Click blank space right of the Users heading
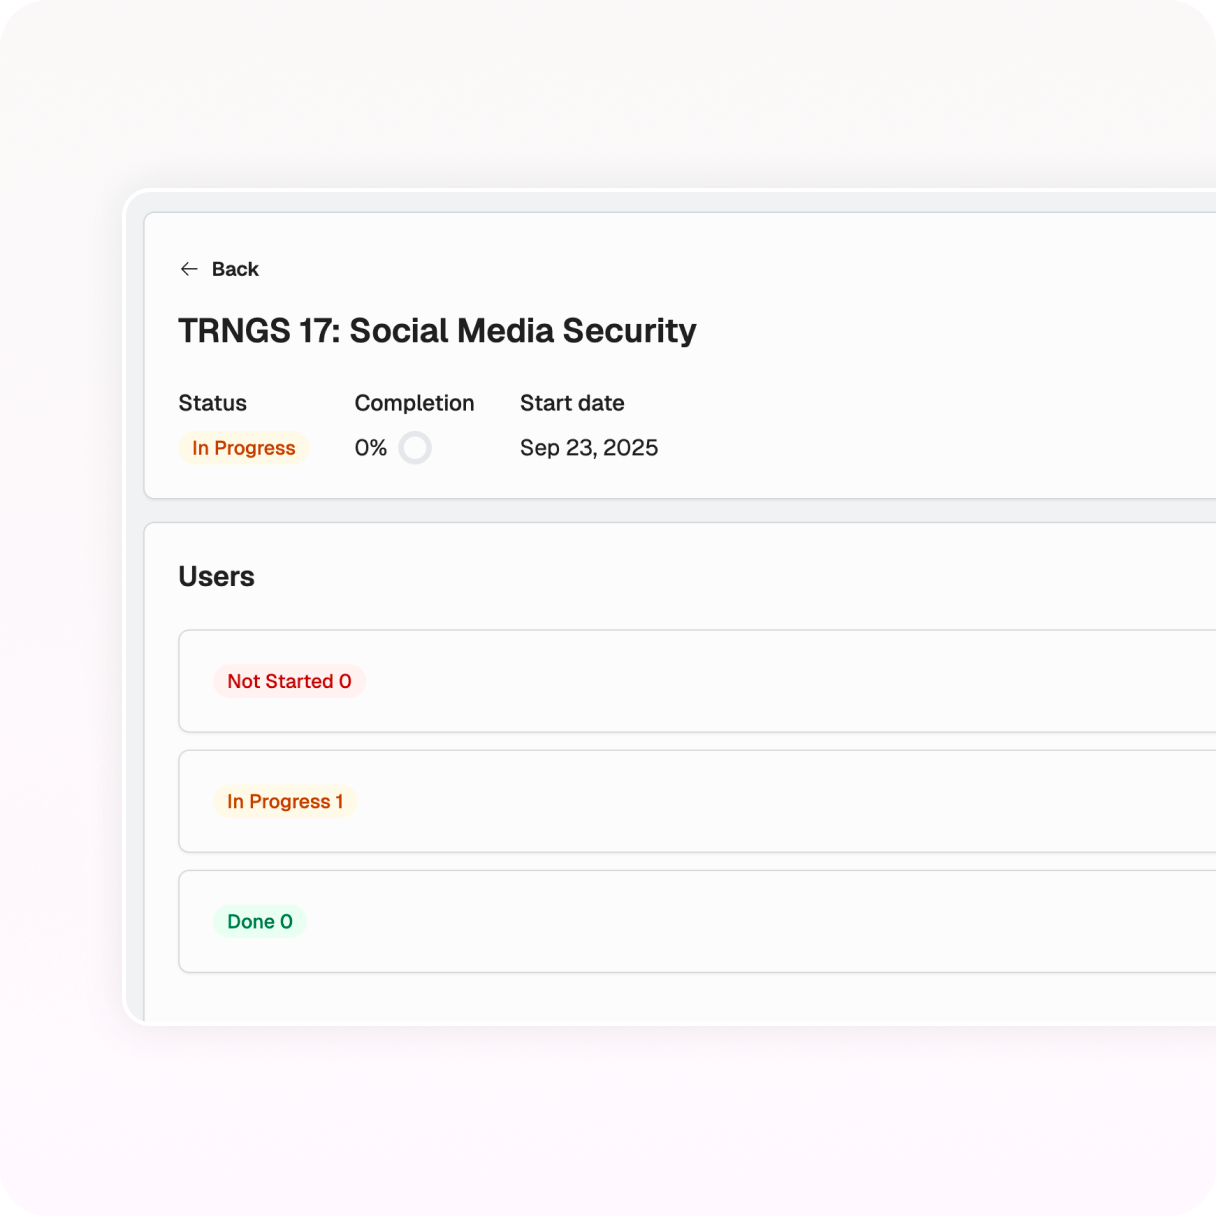The width and height of the screenshot is (1216, 1216). 700,577
